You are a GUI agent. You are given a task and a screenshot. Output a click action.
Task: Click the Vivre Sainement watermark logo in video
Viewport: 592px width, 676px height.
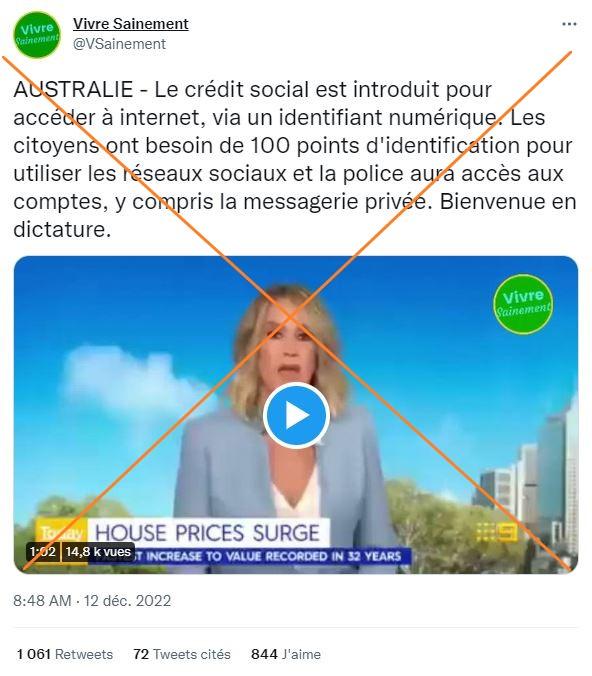click(x=523, y=304)
